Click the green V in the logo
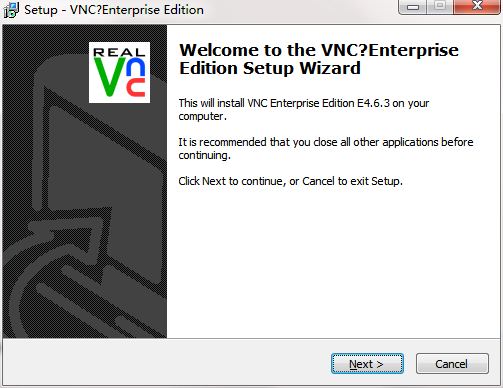Viewport: 503px width, 388px height. pyautogui.click(x=109, y=77)
